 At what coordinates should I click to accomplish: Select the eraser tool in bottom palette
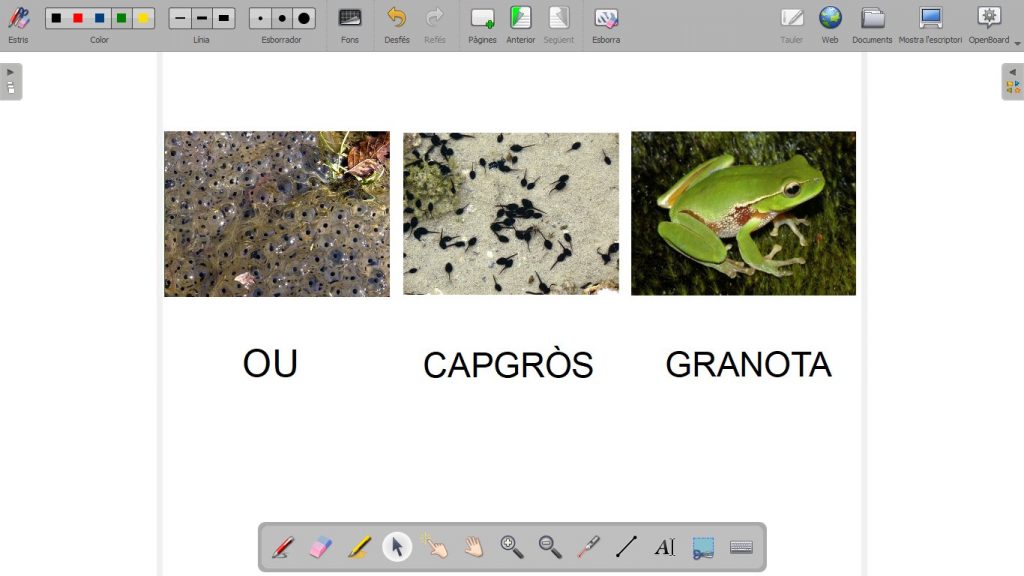[320, 547]
